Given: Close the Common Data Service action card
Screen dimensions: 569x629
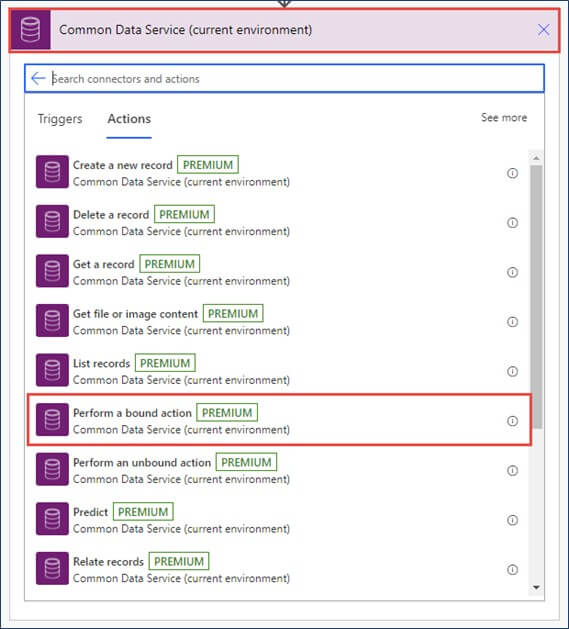Looking at the screenshot, I should (x=543, y=30).
